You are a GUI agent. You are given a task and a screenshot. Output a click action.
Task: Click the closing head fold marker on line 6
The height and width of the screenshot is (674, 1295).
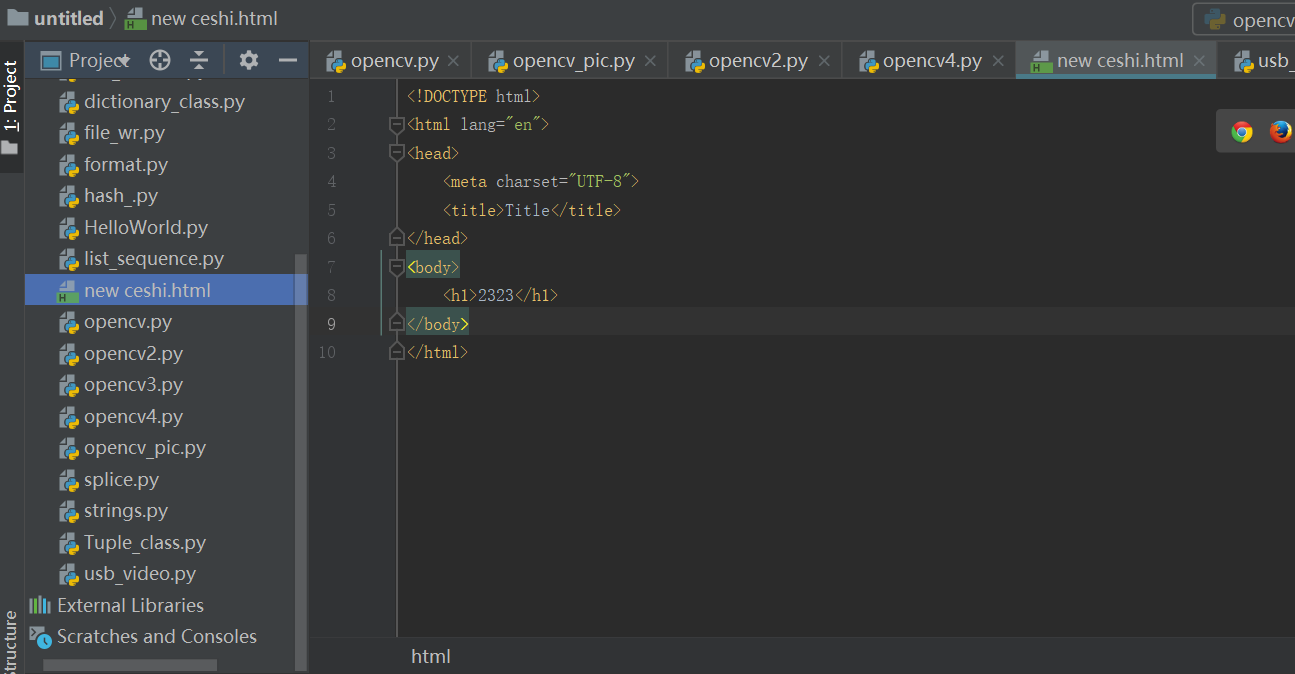pos(396,238)
